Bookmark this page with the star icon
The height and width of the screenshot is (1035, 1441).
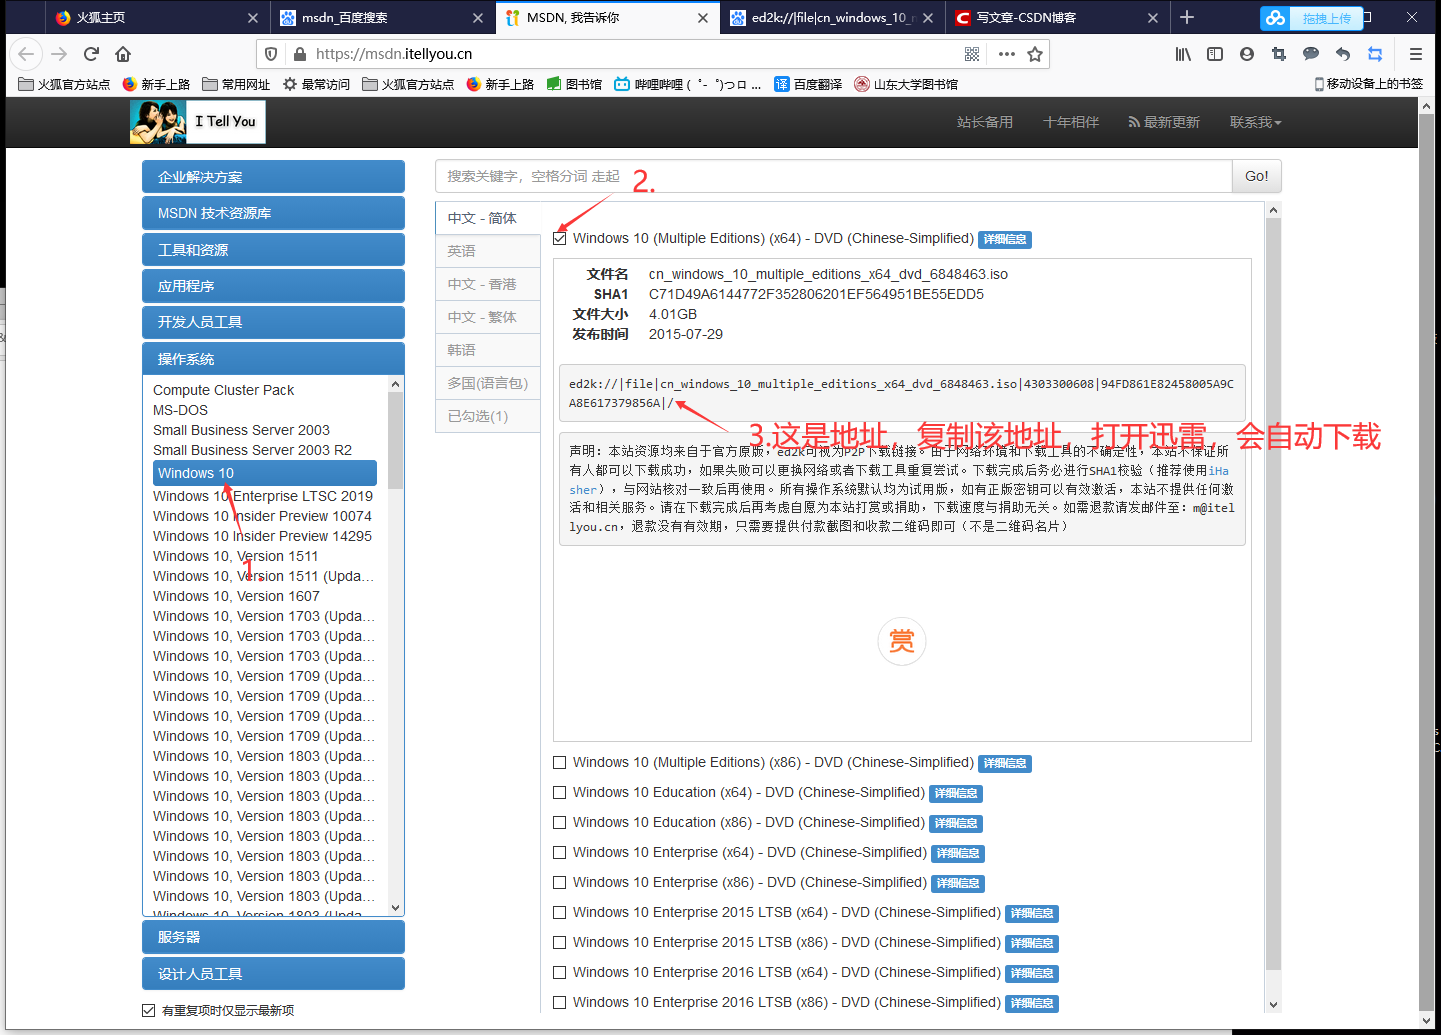(x=1035, y=54)
